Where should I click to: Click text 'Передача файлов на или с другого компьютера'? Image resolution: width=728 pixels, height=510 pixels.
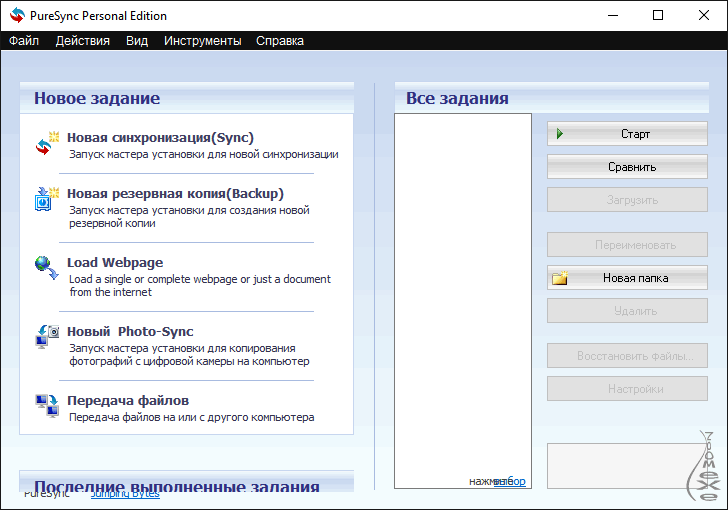[x=192, y=417]
